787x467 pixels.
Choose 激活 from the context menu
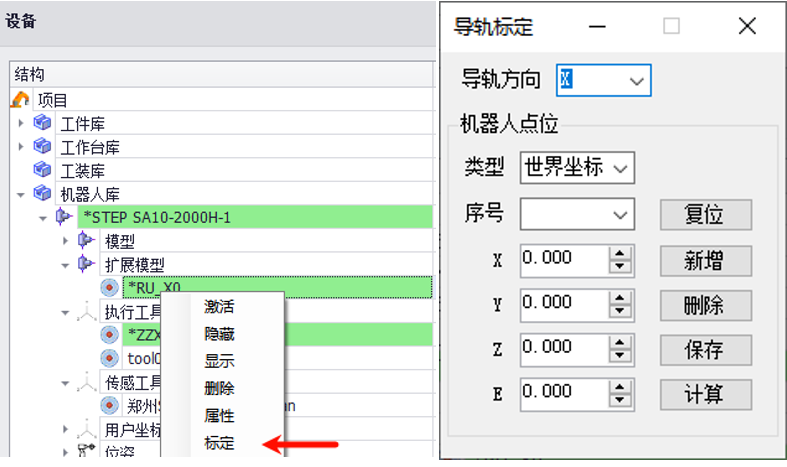click(220, 307)
